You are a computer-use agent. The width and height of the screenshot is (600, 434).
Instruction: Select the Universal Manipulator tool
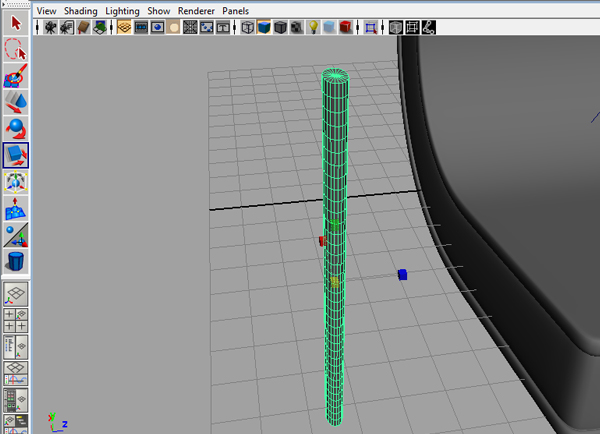pos(16,182)
